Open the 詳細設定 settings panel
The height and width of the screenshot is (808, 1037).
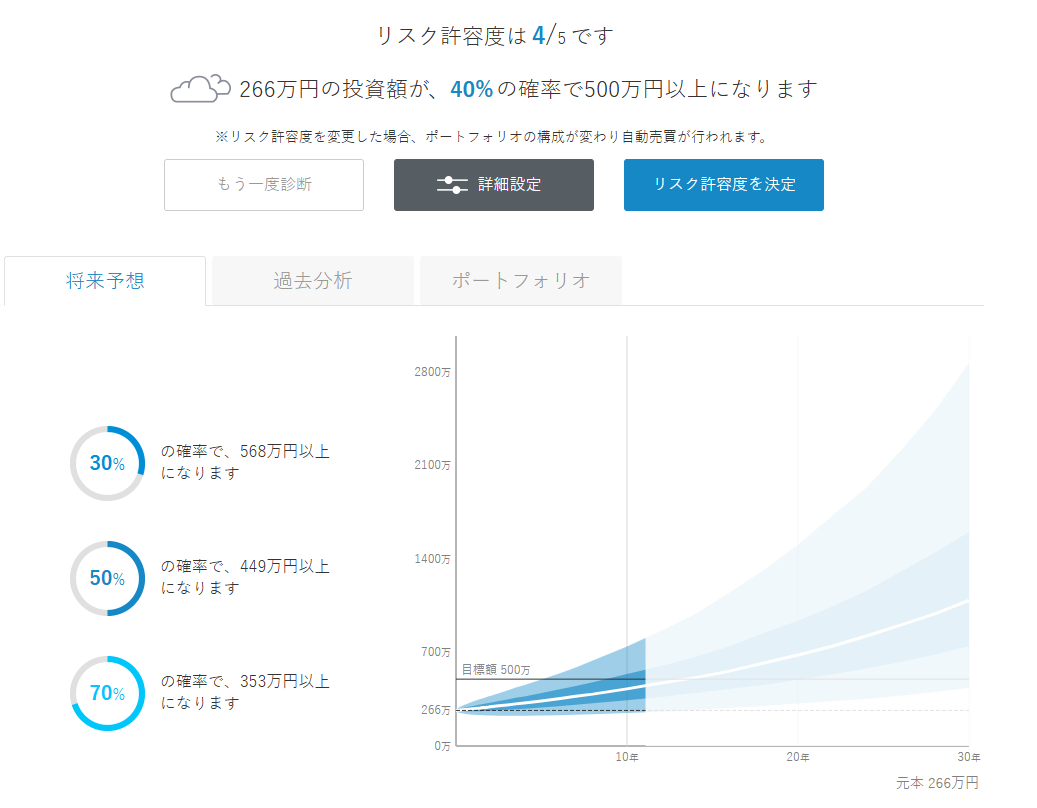[x=493, y=185]
